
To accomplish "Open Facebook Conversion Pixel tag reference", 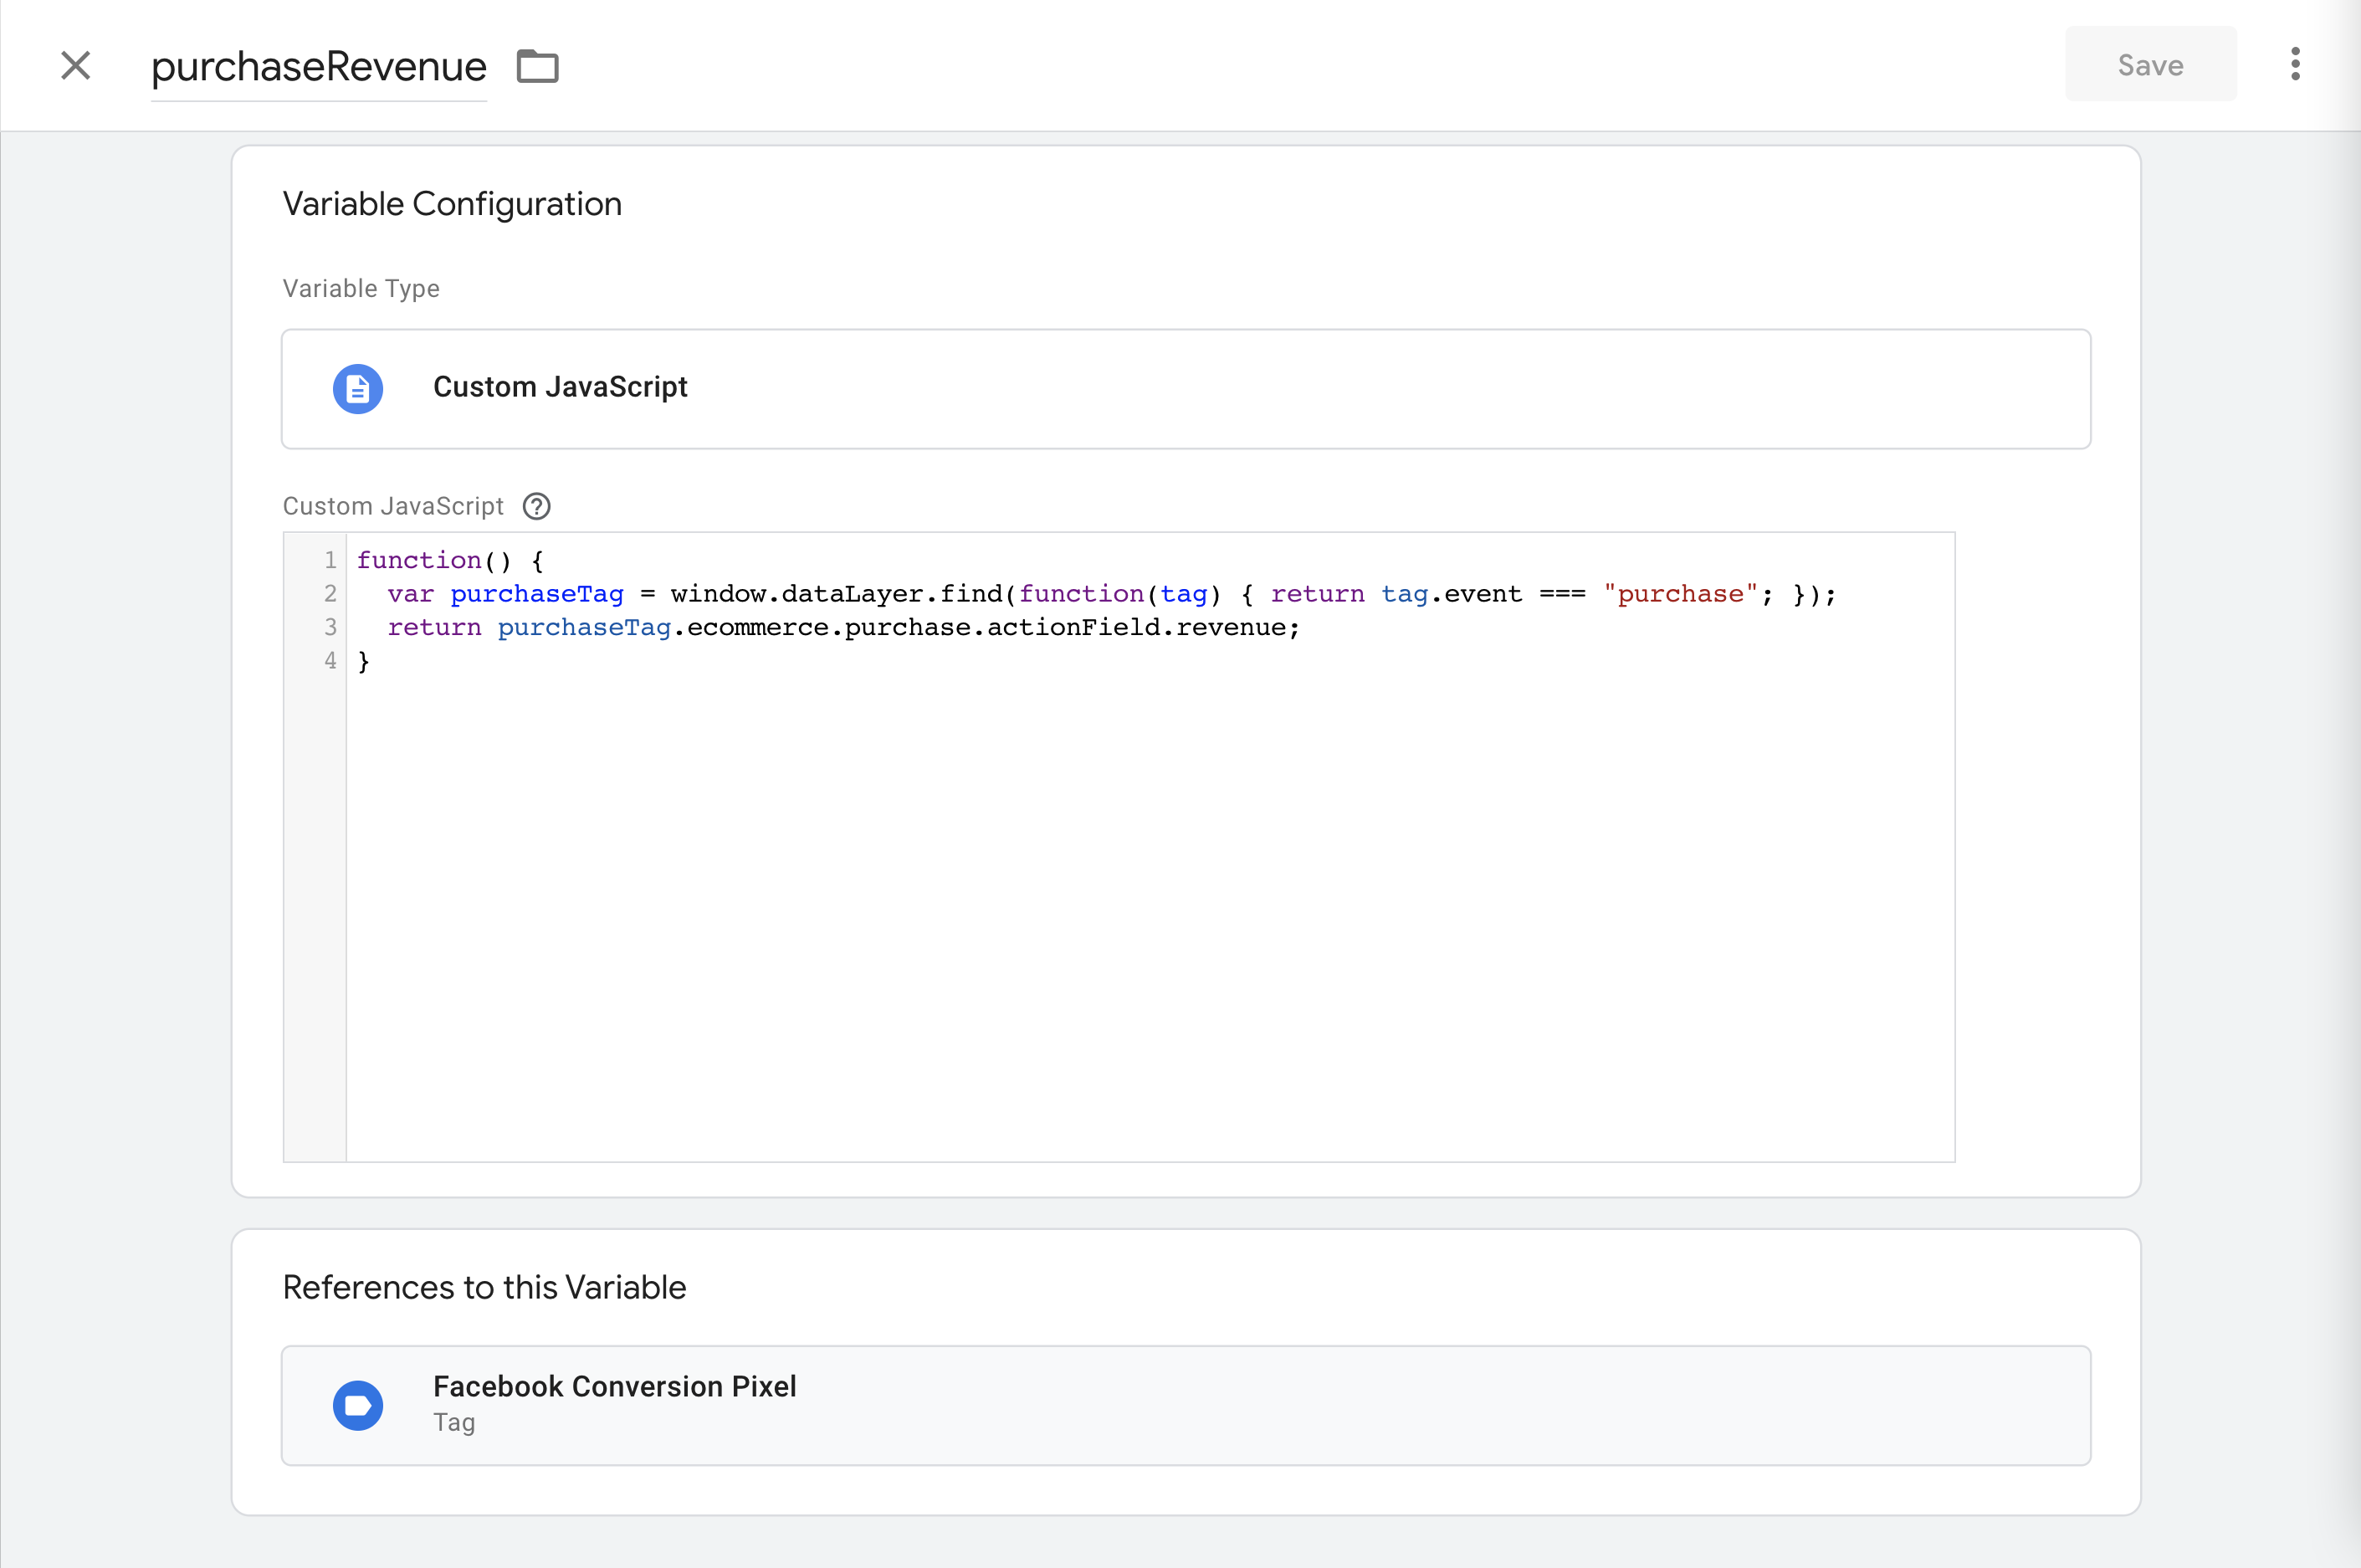I will (1186, 1405).
